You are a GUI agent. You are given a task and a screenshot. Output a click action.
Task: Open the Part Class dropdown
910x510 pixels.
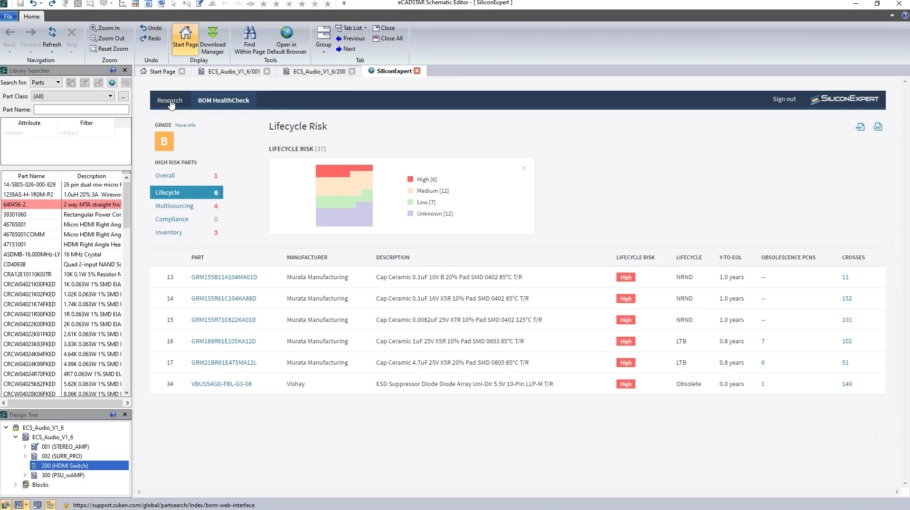73,96
